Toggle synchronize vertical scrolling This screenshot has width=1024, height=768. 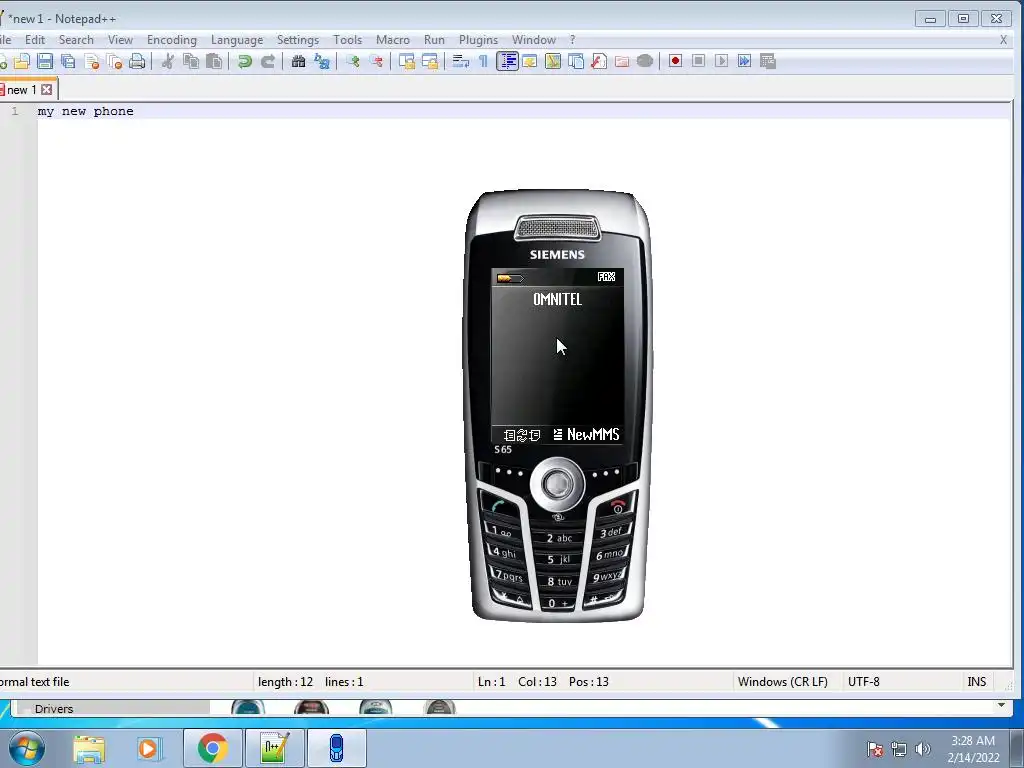pos(407,61)
